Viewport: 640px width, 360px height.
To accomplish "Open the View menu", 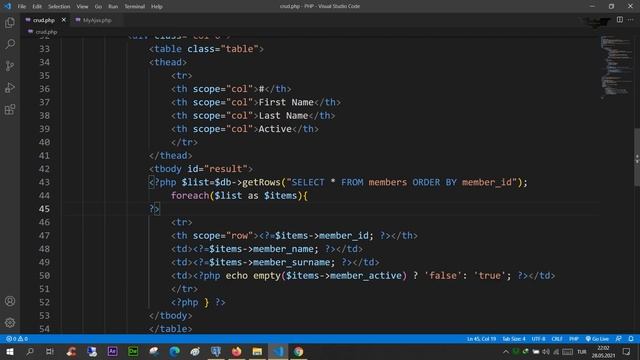I will 82,7.
